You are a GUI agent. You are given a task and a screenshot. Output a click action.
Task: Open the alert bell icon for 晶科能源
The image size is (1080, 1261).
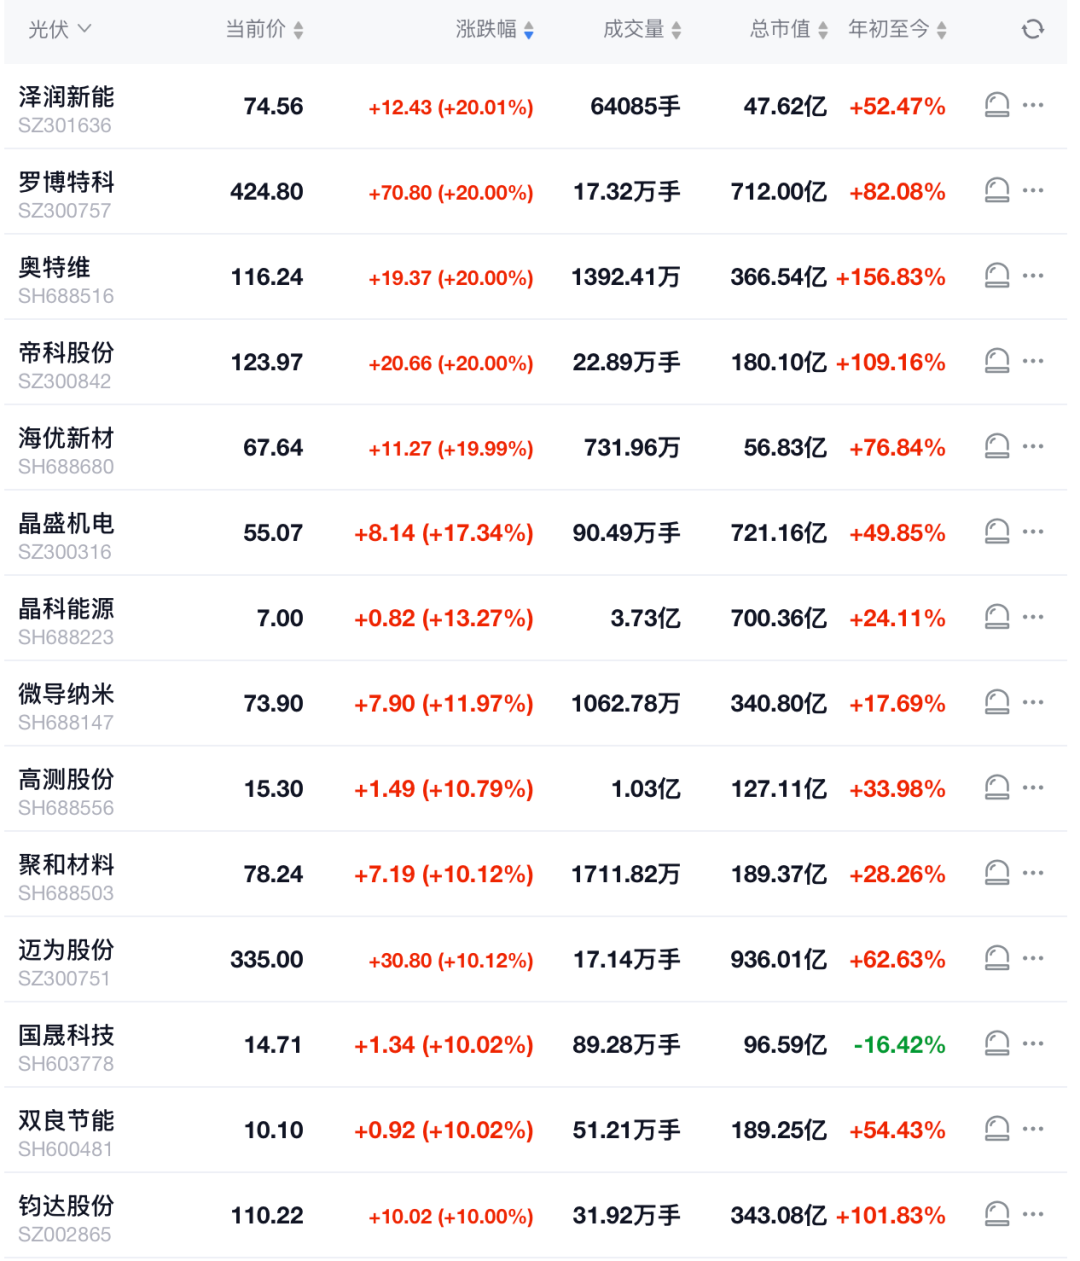click(x=995, y=616)
